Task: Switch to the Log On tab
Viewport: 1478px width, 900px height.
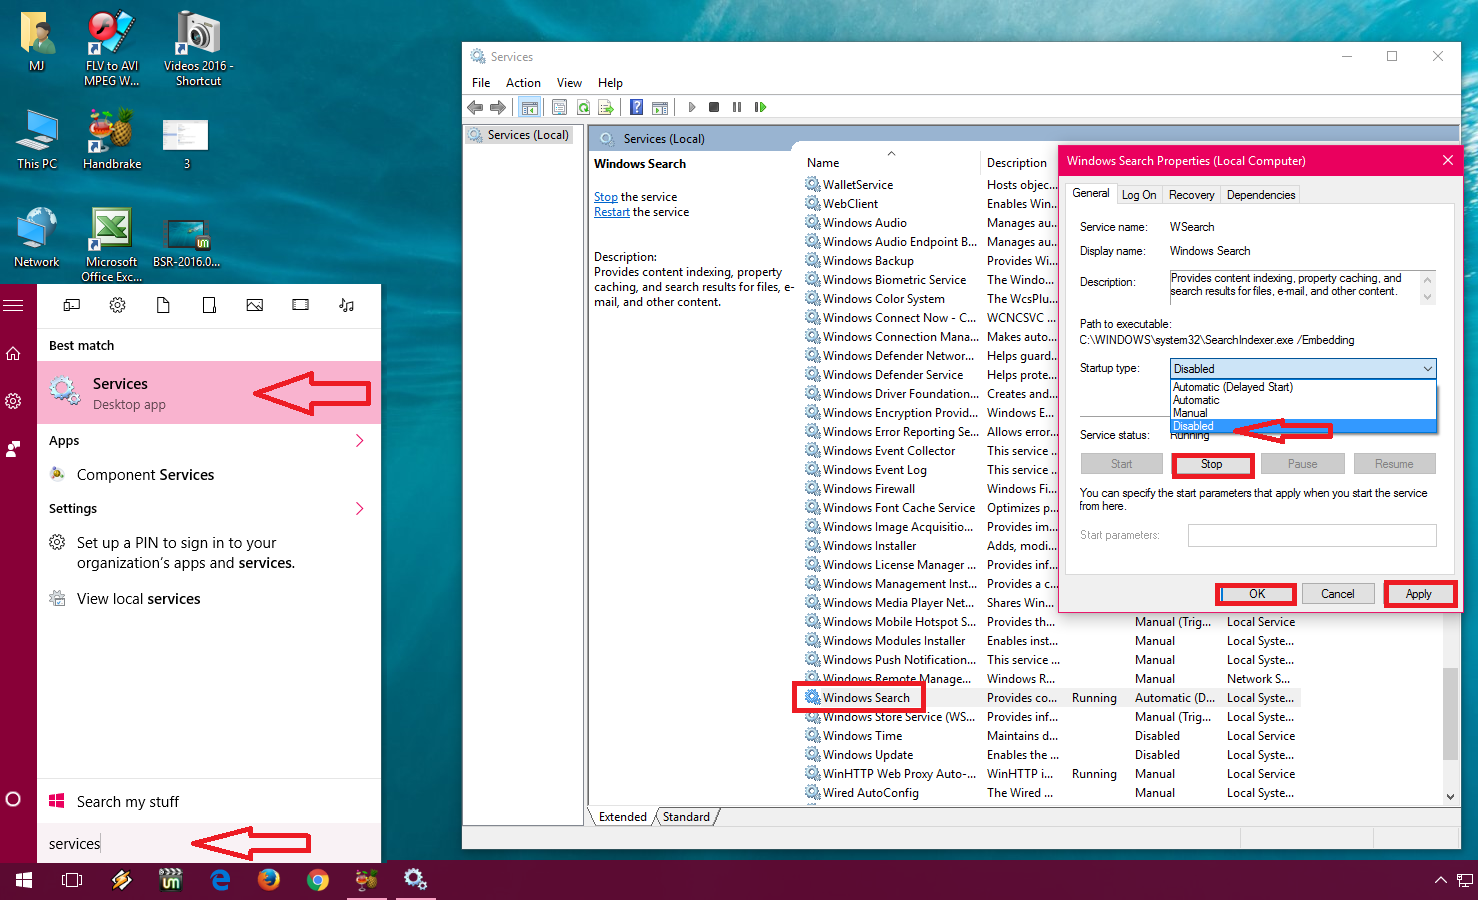Action: tap(1139, 194)
